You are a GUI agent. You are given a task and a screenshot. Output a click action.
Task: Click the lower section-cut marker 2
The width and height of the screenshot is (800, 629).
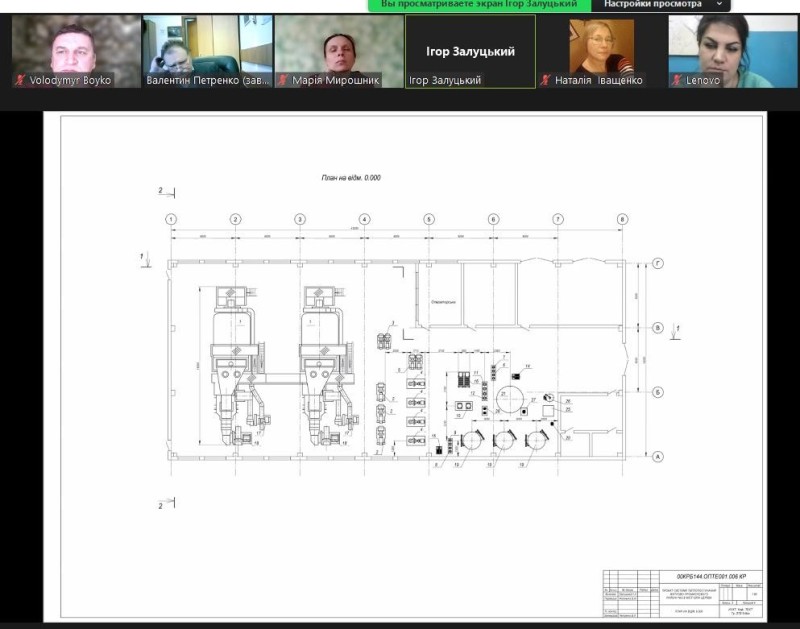160,506
